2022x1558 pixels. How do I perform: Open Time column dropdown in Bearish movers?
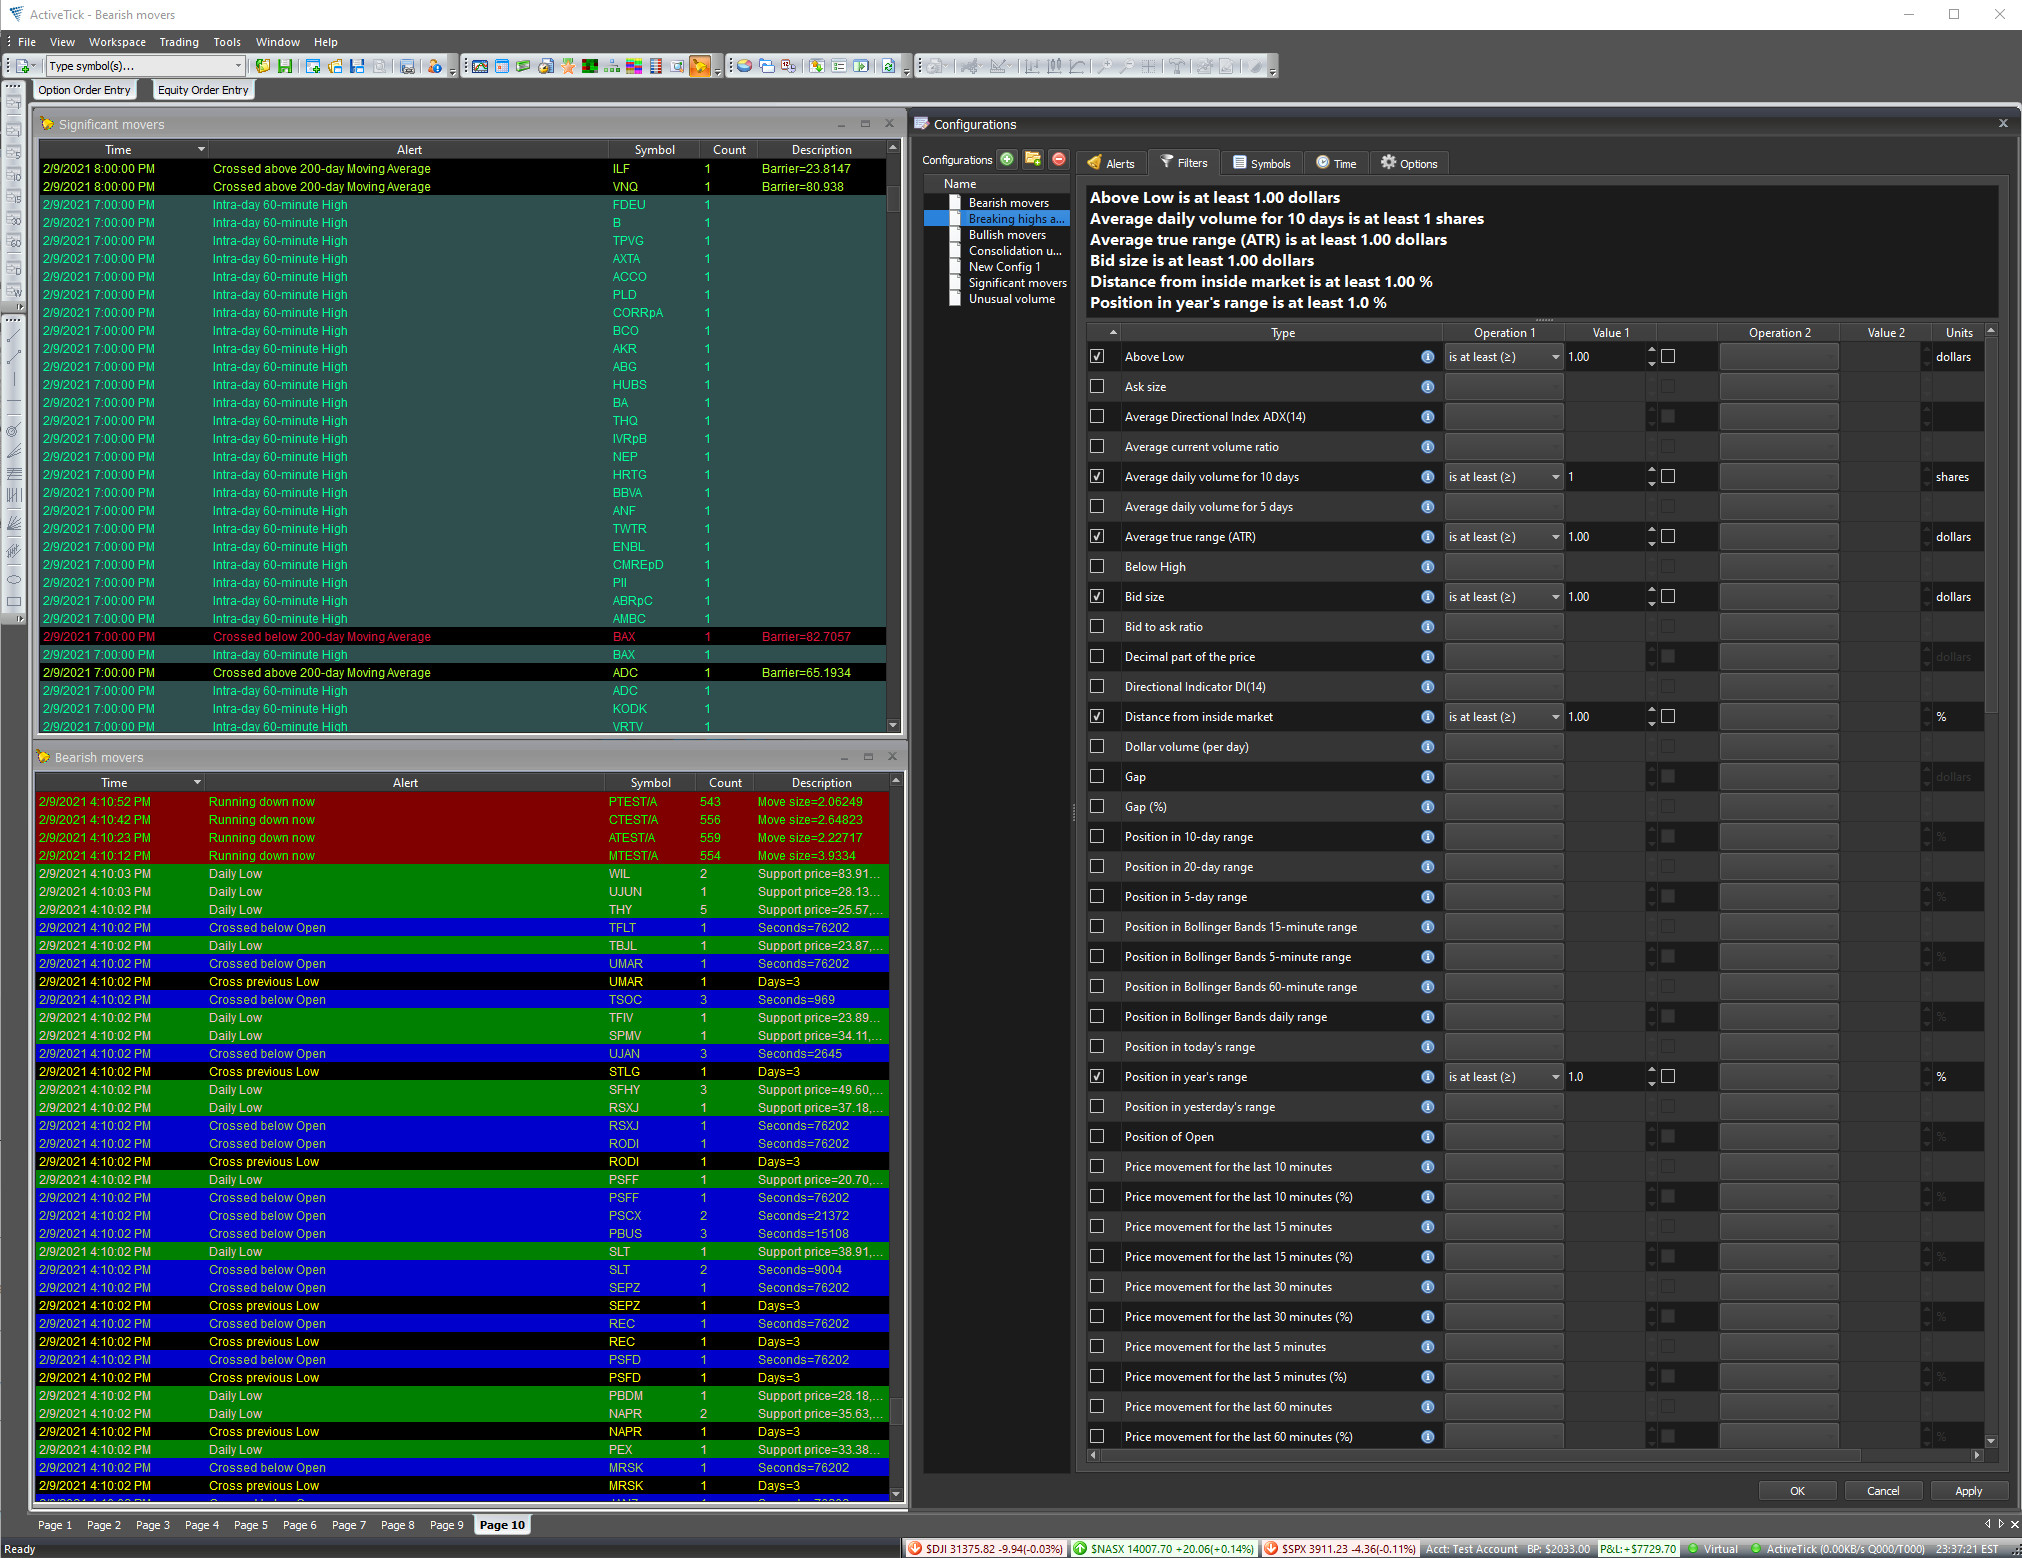tap(197, 782)
